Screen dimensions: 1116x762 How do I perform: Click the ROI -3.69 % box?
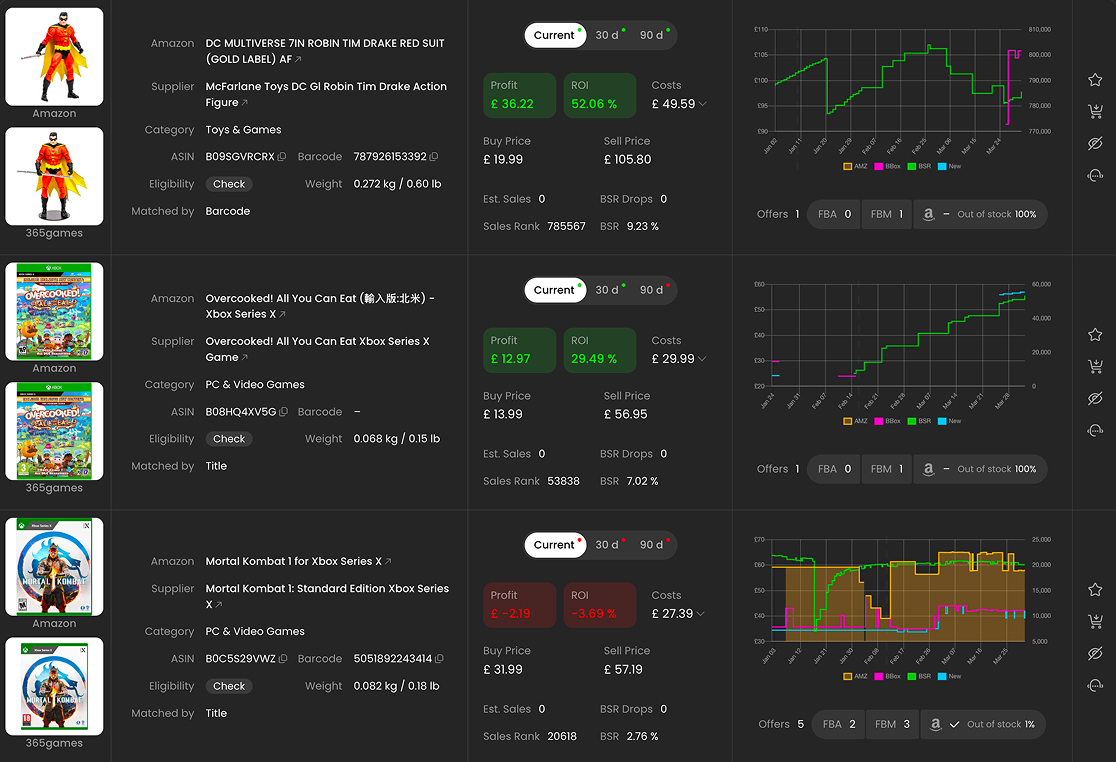click(600, 605)
